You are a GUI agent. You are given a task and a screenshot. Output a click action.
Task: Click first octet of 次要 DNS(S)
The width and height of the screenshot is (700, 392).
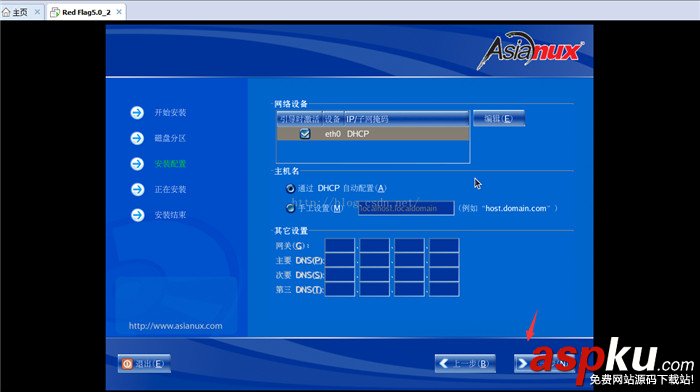click(340, 275)
